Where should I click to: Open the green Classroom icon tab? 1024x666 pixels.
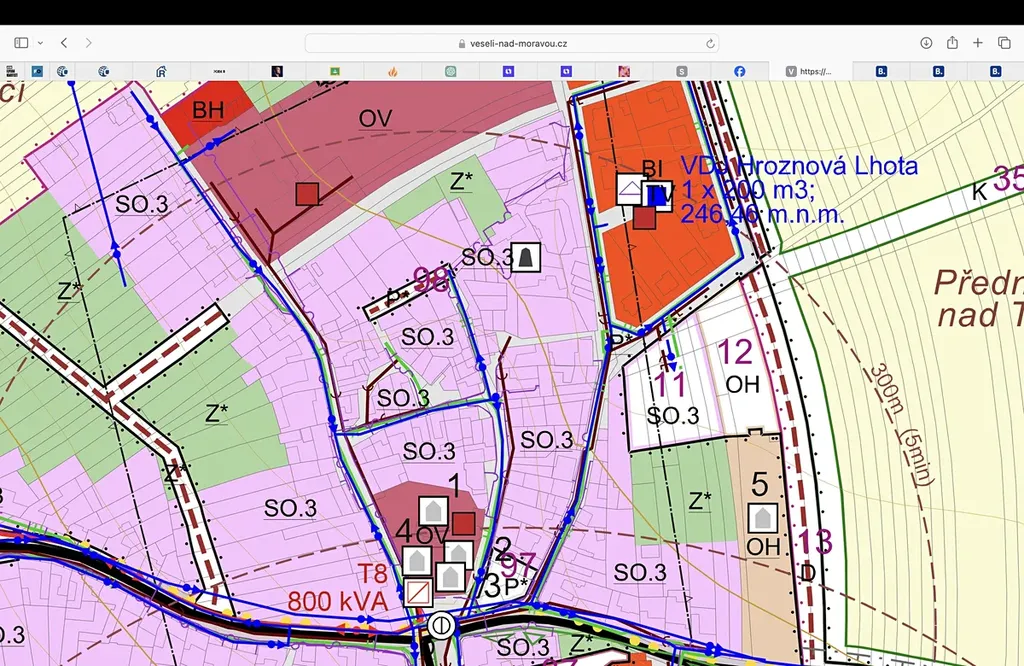pos(335,71)
